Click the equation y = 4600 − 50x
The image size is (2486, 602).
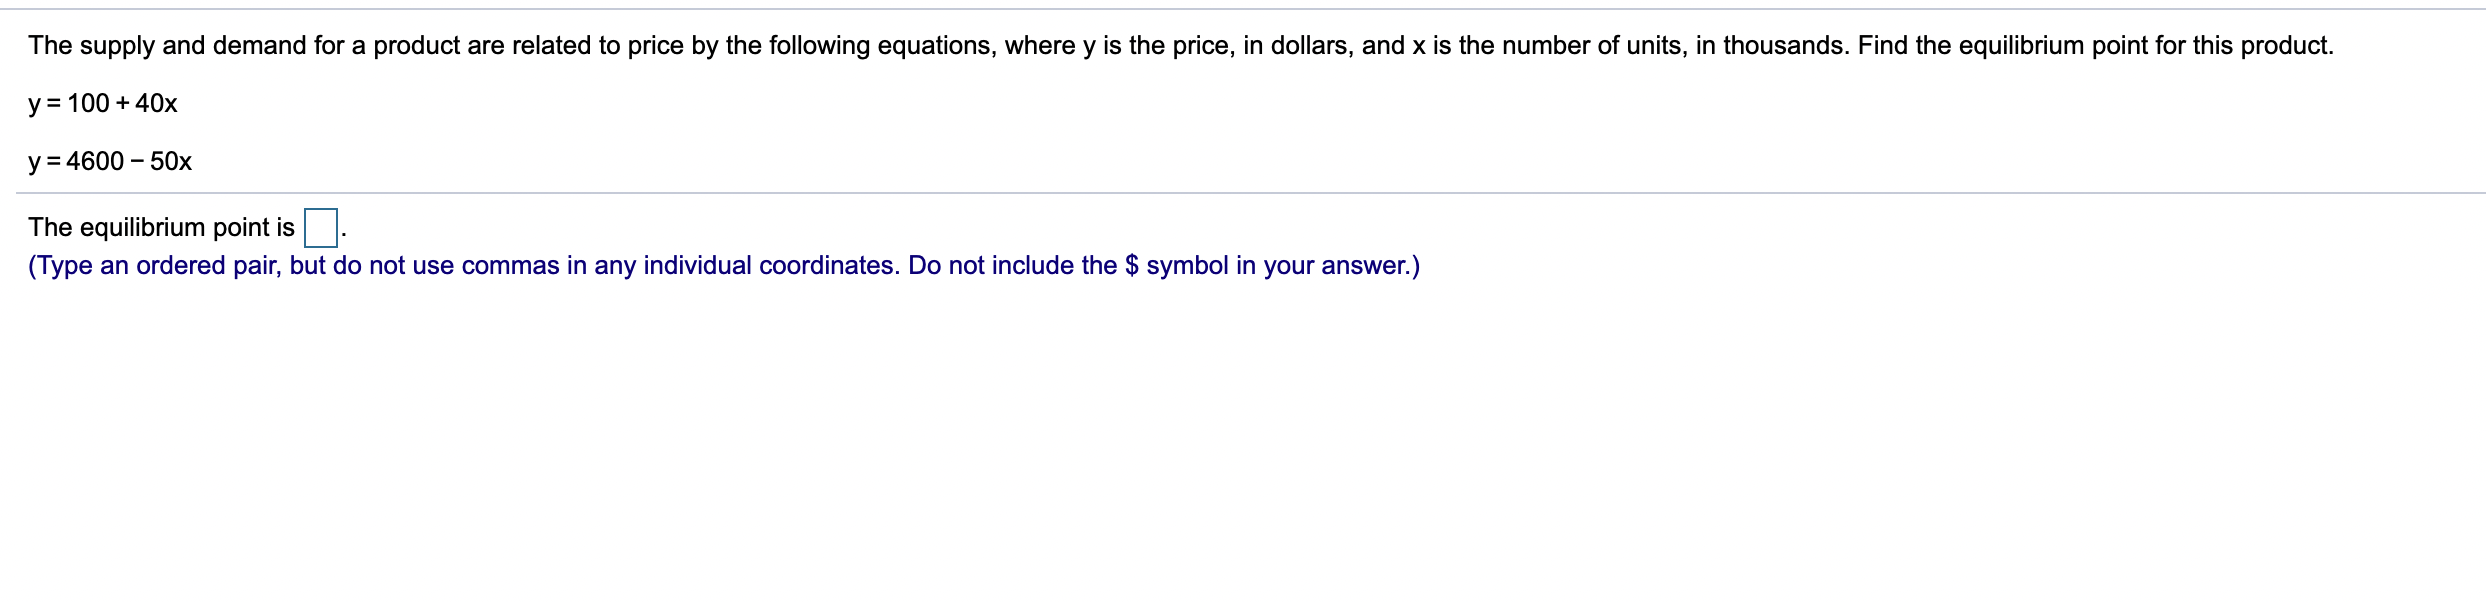110,162
